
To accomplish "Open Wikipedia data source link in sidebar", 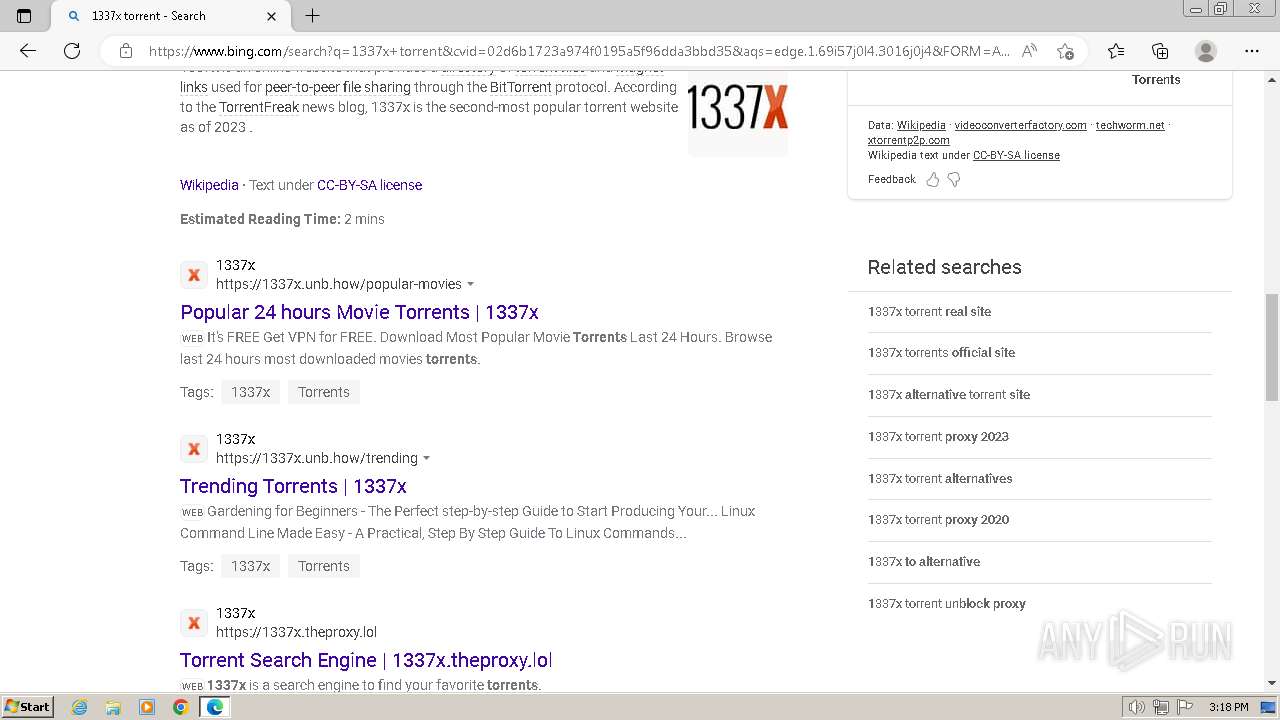I will click(921, 125).
